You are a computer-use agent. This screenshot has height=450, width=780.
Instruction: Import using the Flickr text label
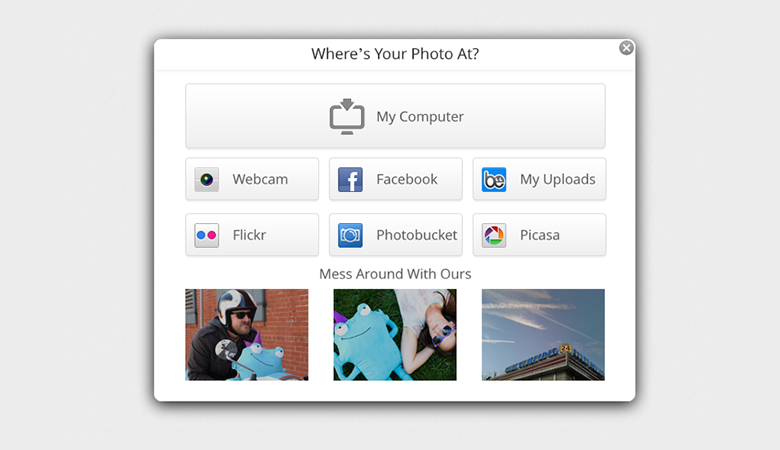click(249, 235)
